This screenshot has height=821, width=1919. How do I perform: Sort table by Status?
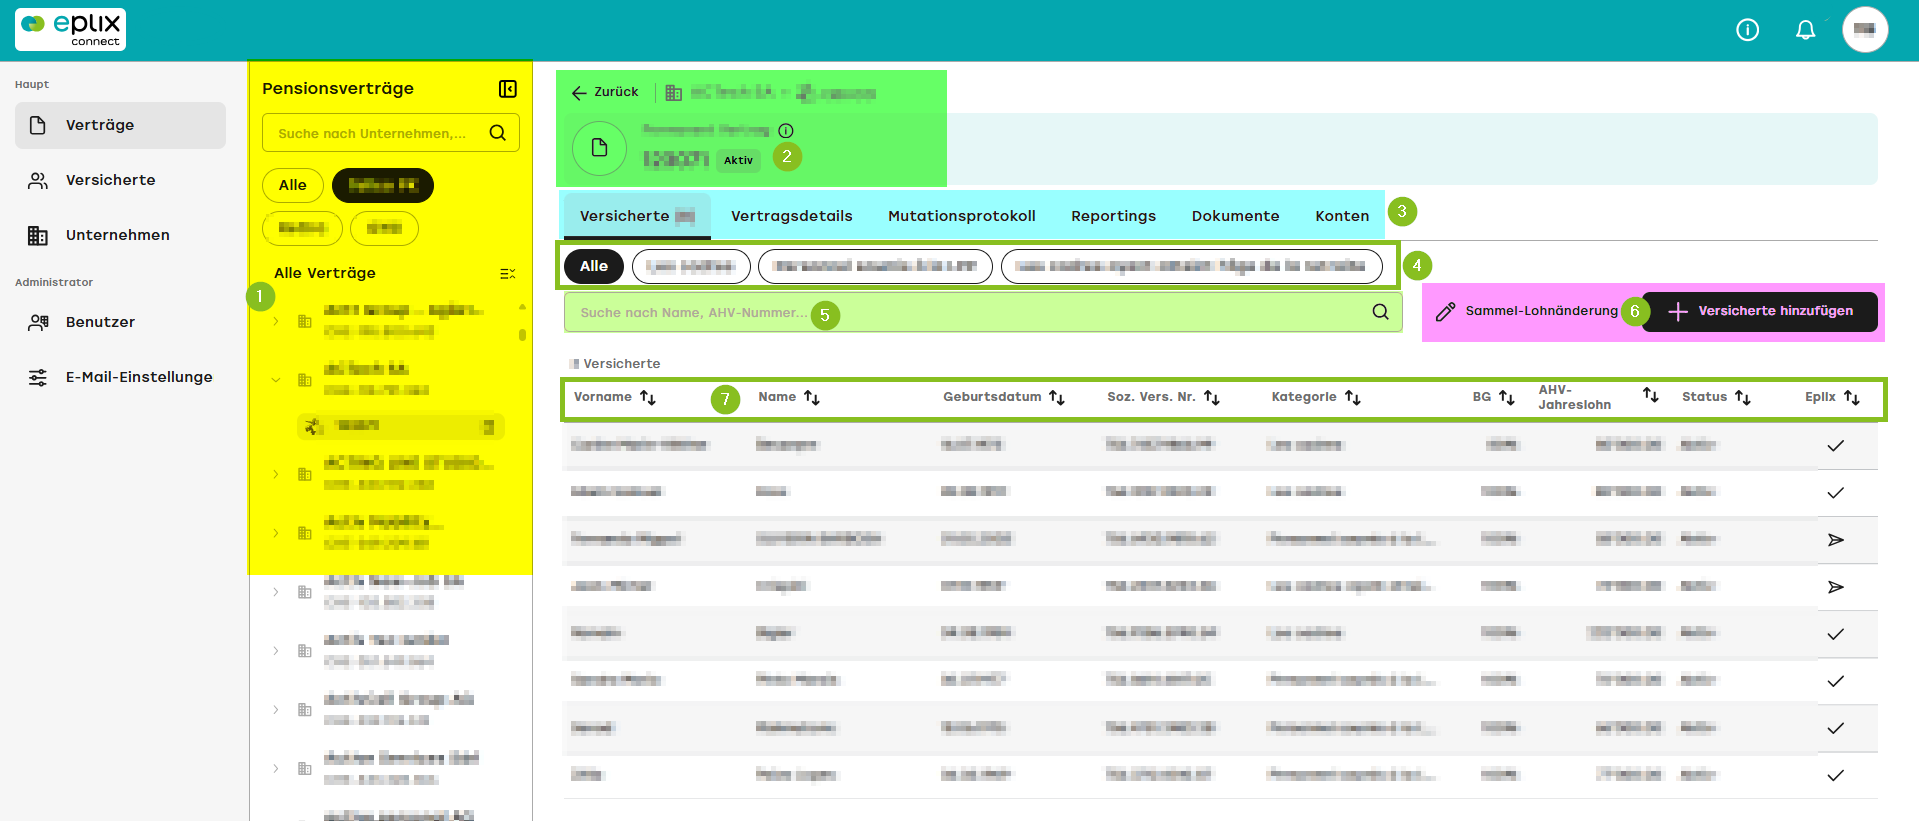[1743, 397]
